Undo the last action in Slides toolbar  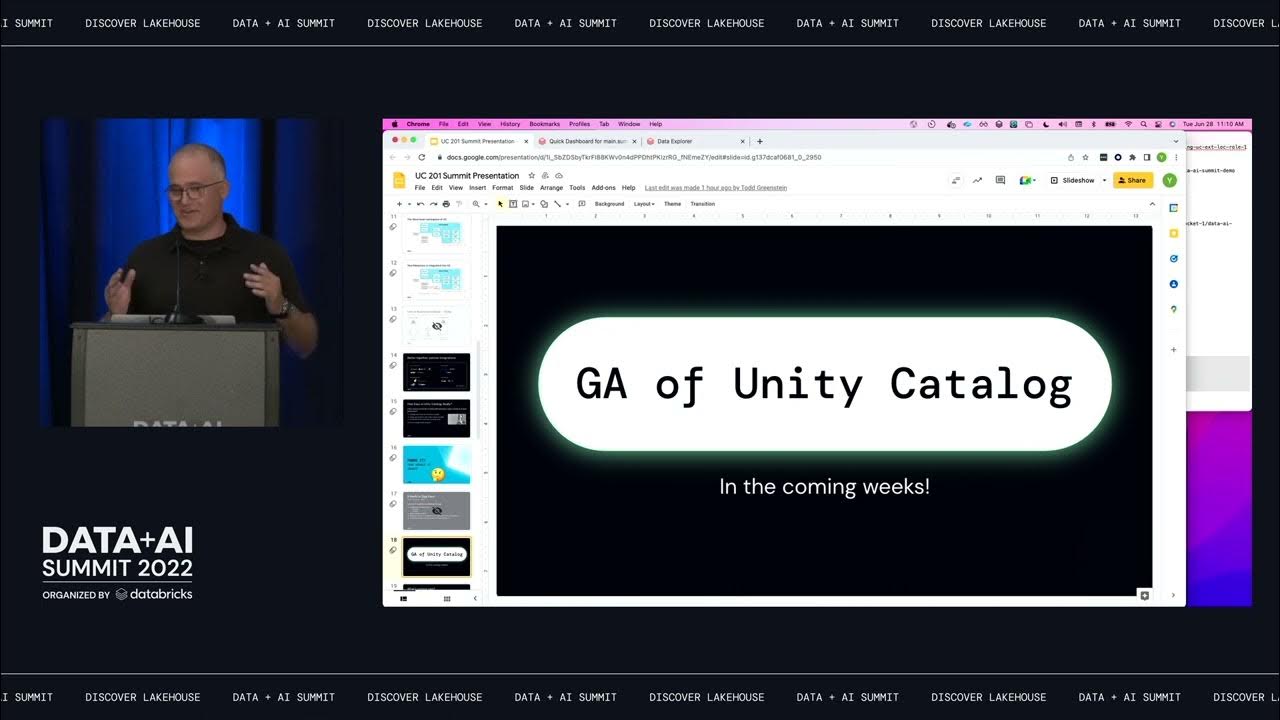click(420, 204)
